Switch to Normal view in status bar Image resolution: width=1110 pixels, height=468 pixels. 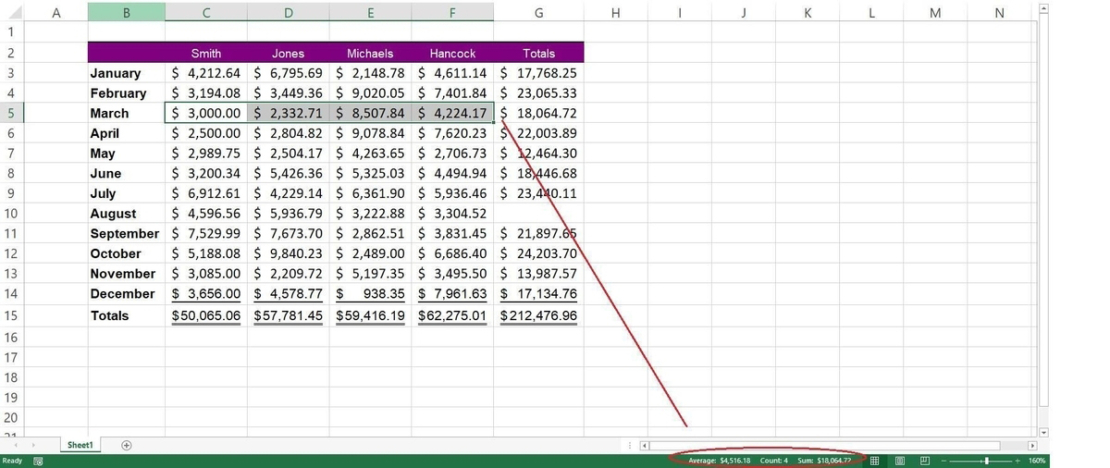(875, 461)
